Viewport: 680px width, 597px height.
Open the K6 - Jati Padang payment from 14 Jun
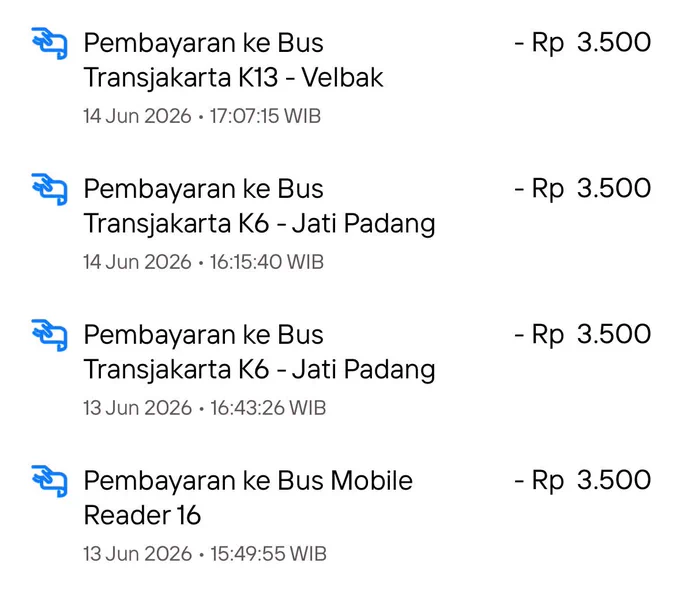340,223
